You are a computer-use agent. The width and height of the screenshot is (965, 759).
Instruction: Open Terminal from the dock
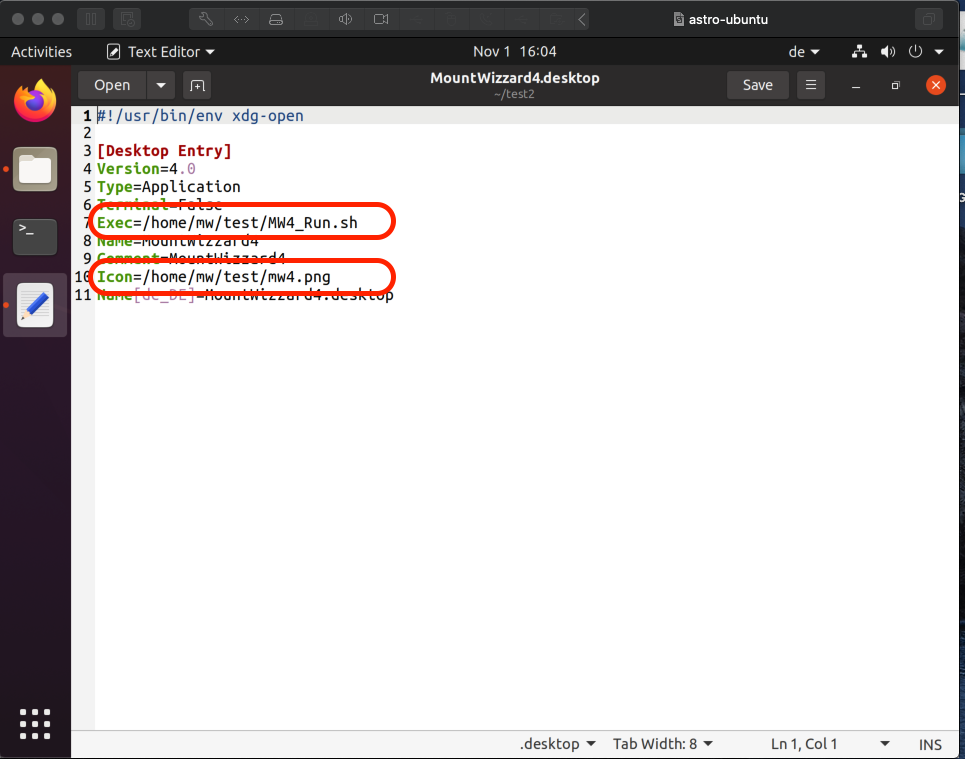(35, 237)
